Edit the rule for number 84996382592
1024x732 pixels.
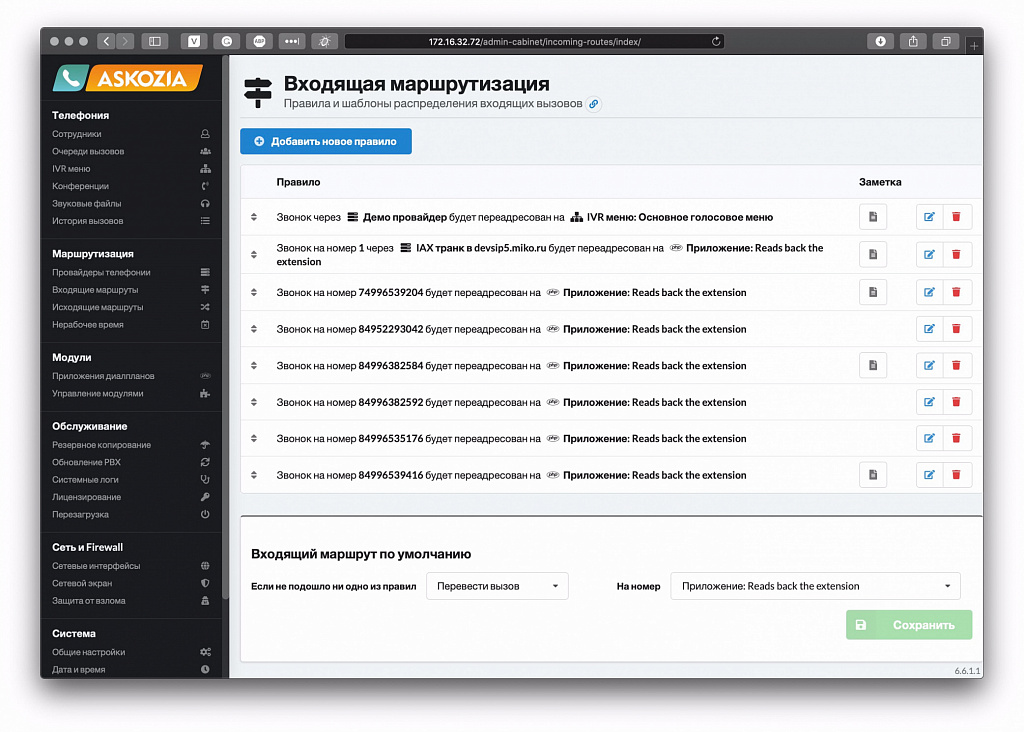(929, 402)
